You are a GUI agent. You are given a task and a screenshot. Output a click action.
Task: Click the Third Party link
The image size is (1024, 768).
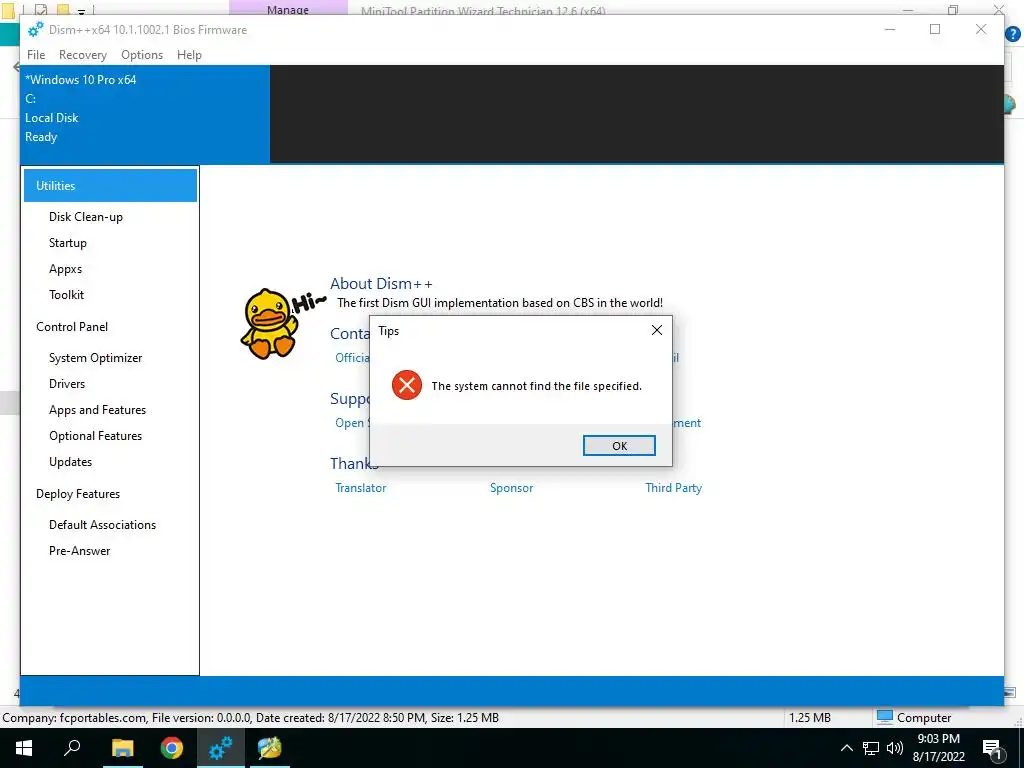673,488
